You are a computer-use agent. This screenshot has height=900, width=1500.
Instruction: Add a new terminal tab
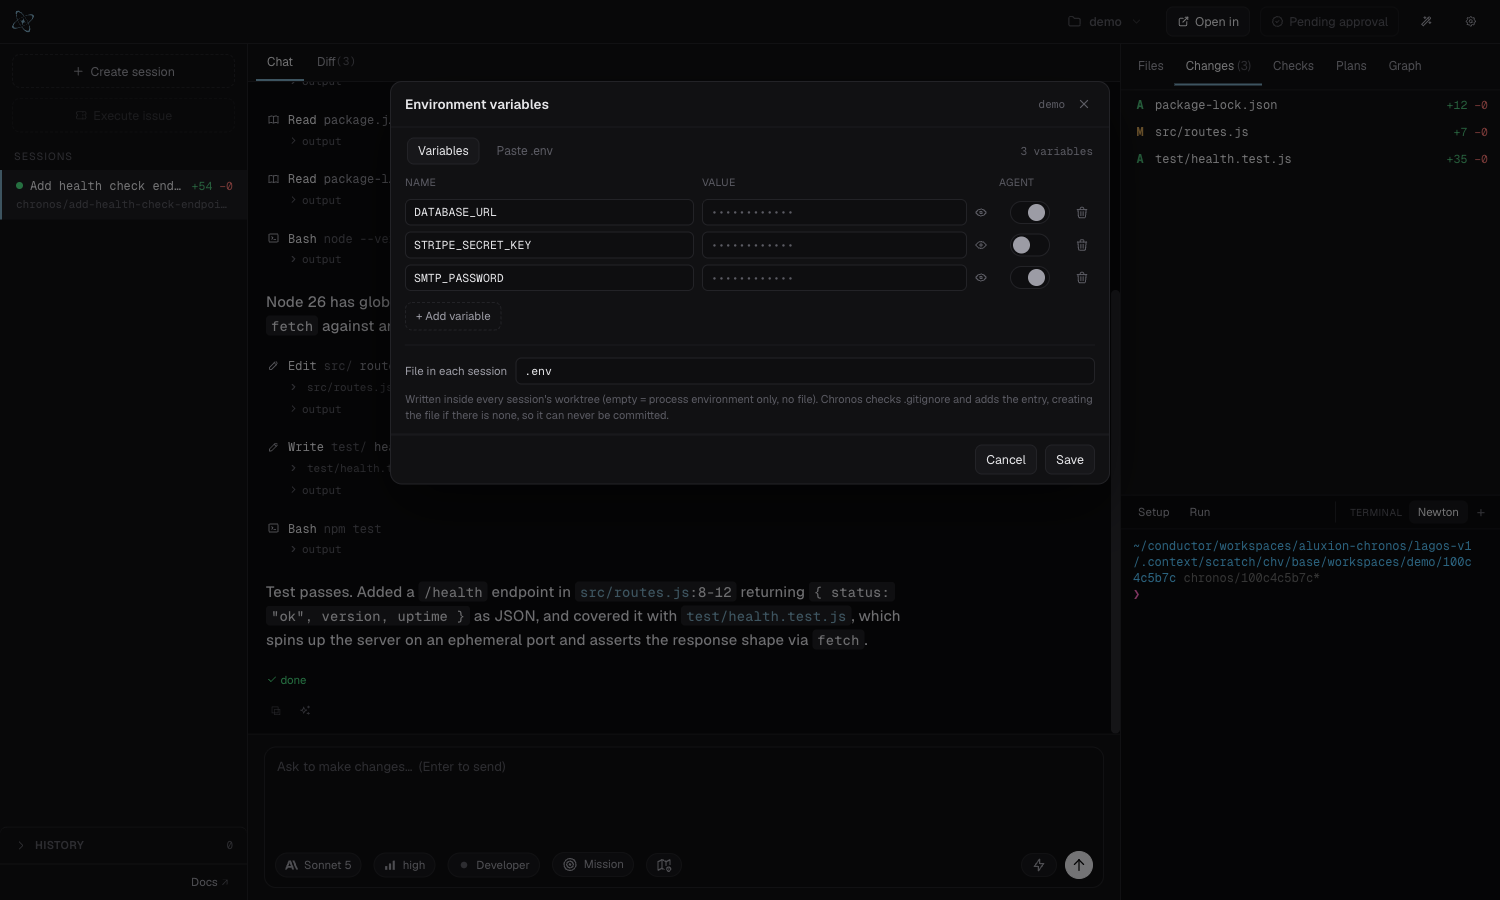click(x=1481, y=513)
